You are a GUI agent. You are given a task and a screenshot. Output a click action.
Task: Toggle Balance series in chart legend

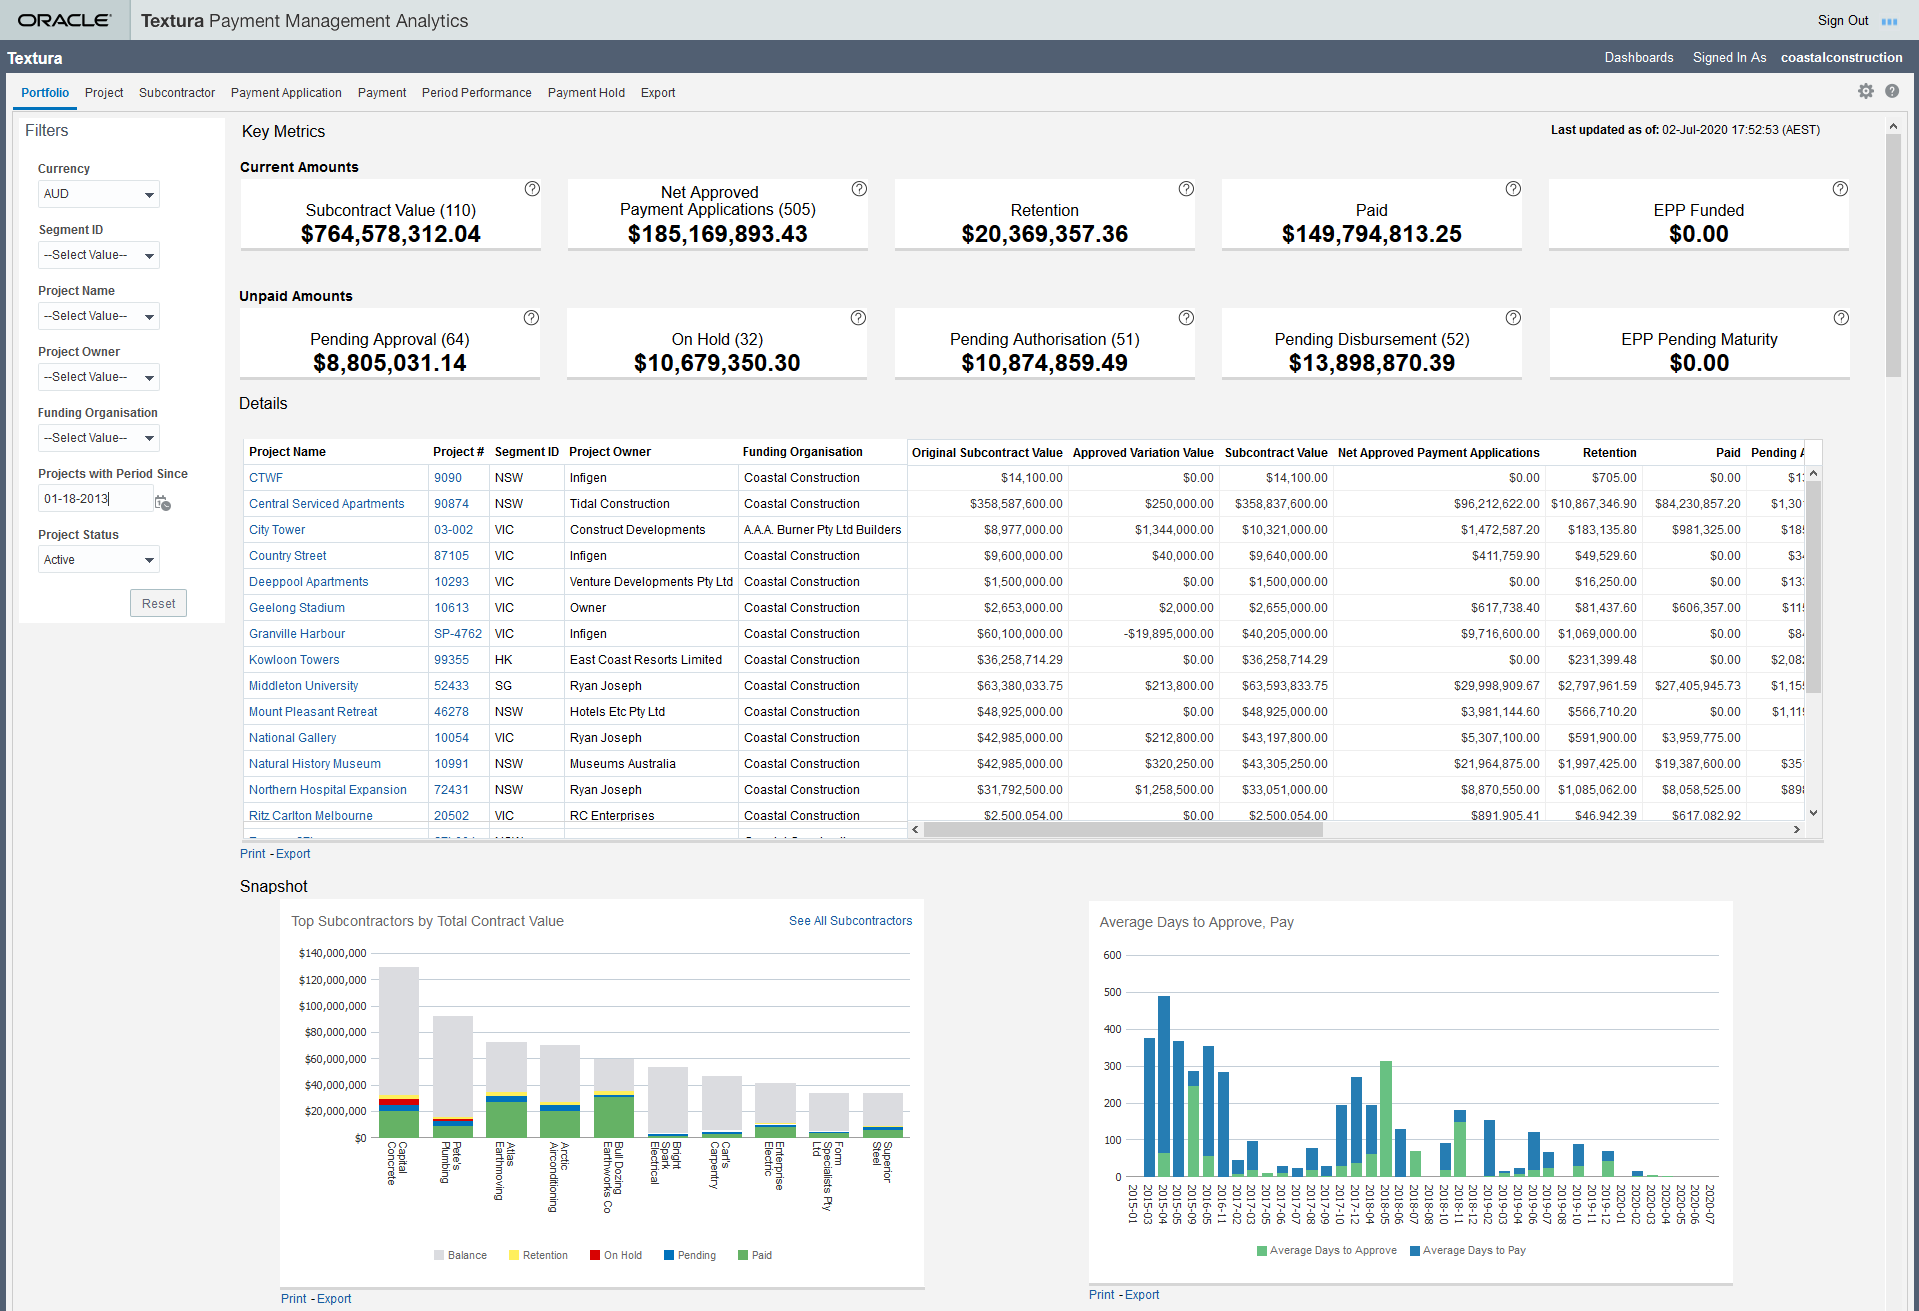460,1255
